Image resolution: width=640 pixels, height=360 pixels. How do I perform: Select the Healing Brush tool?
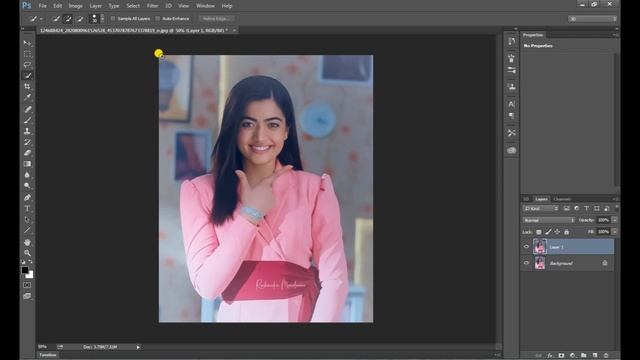coord(27,109)
